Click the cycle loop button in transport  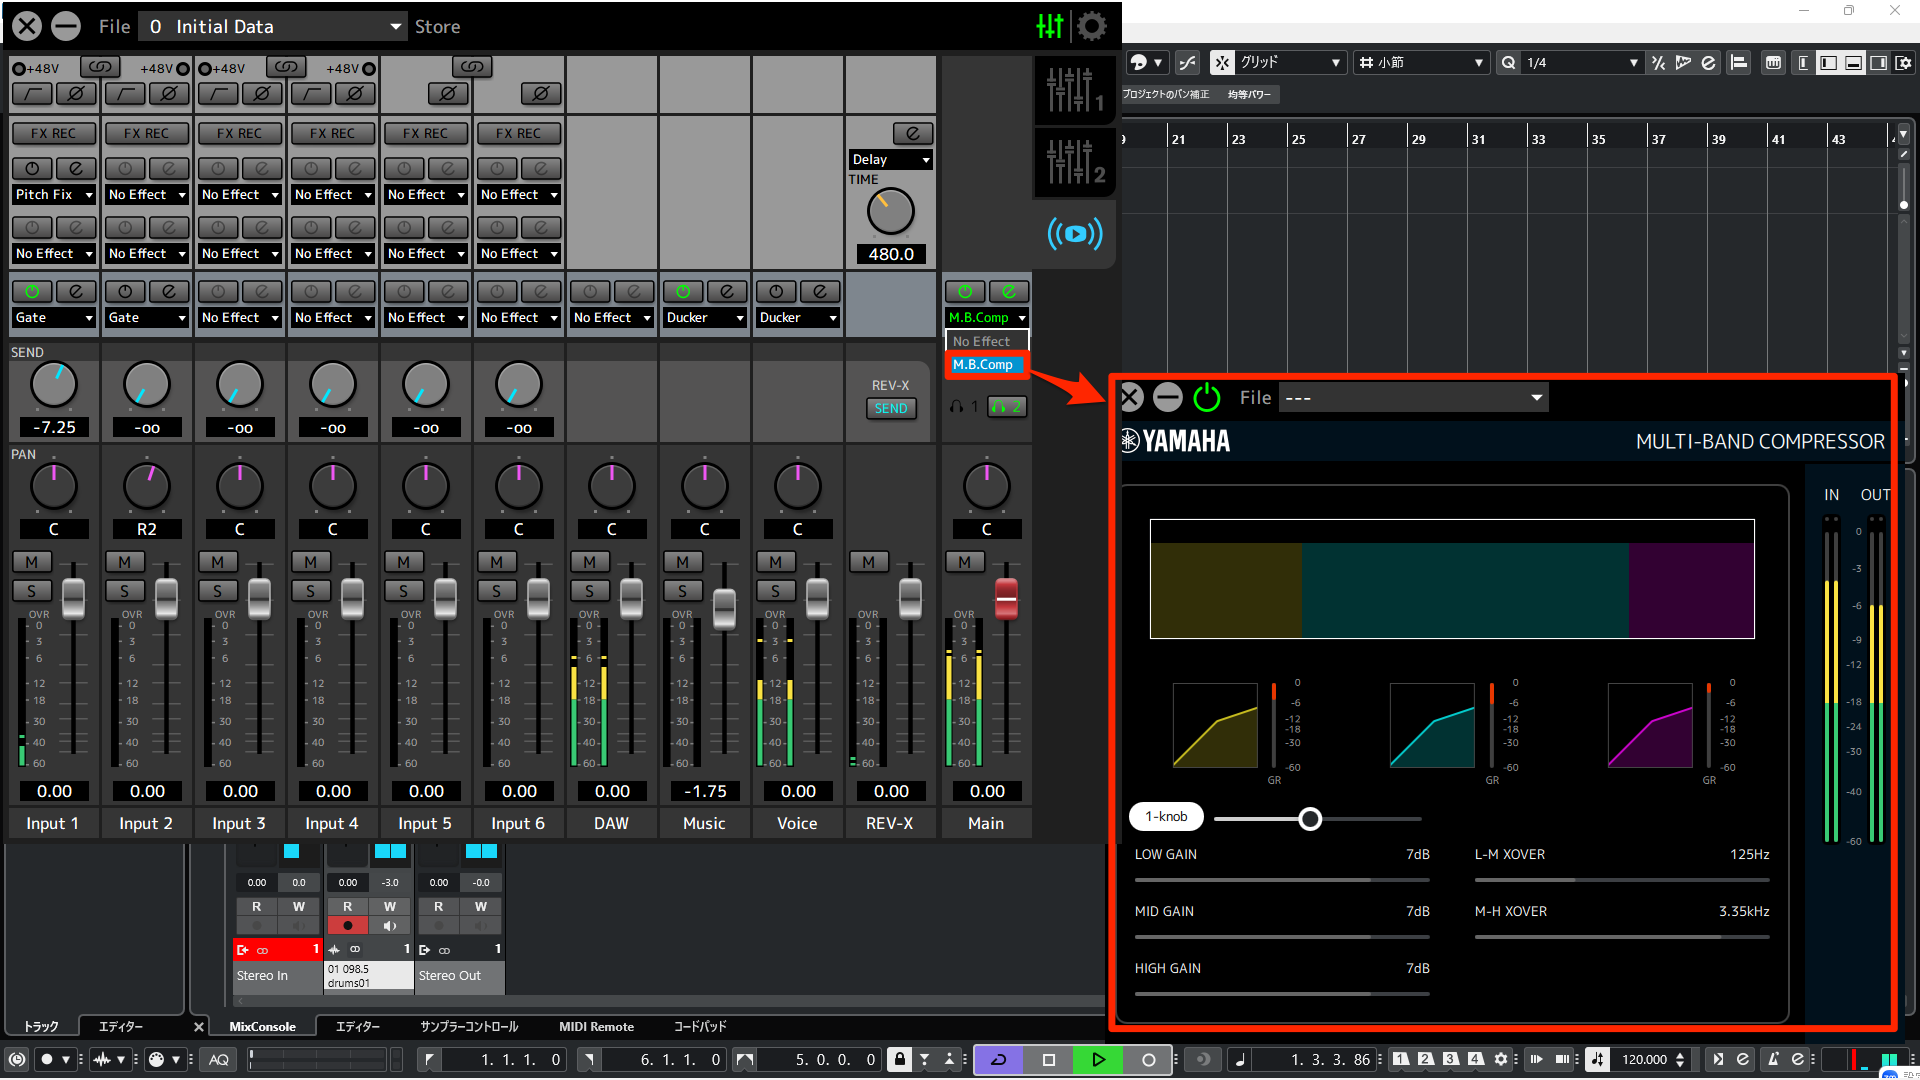click(998, 1060)
